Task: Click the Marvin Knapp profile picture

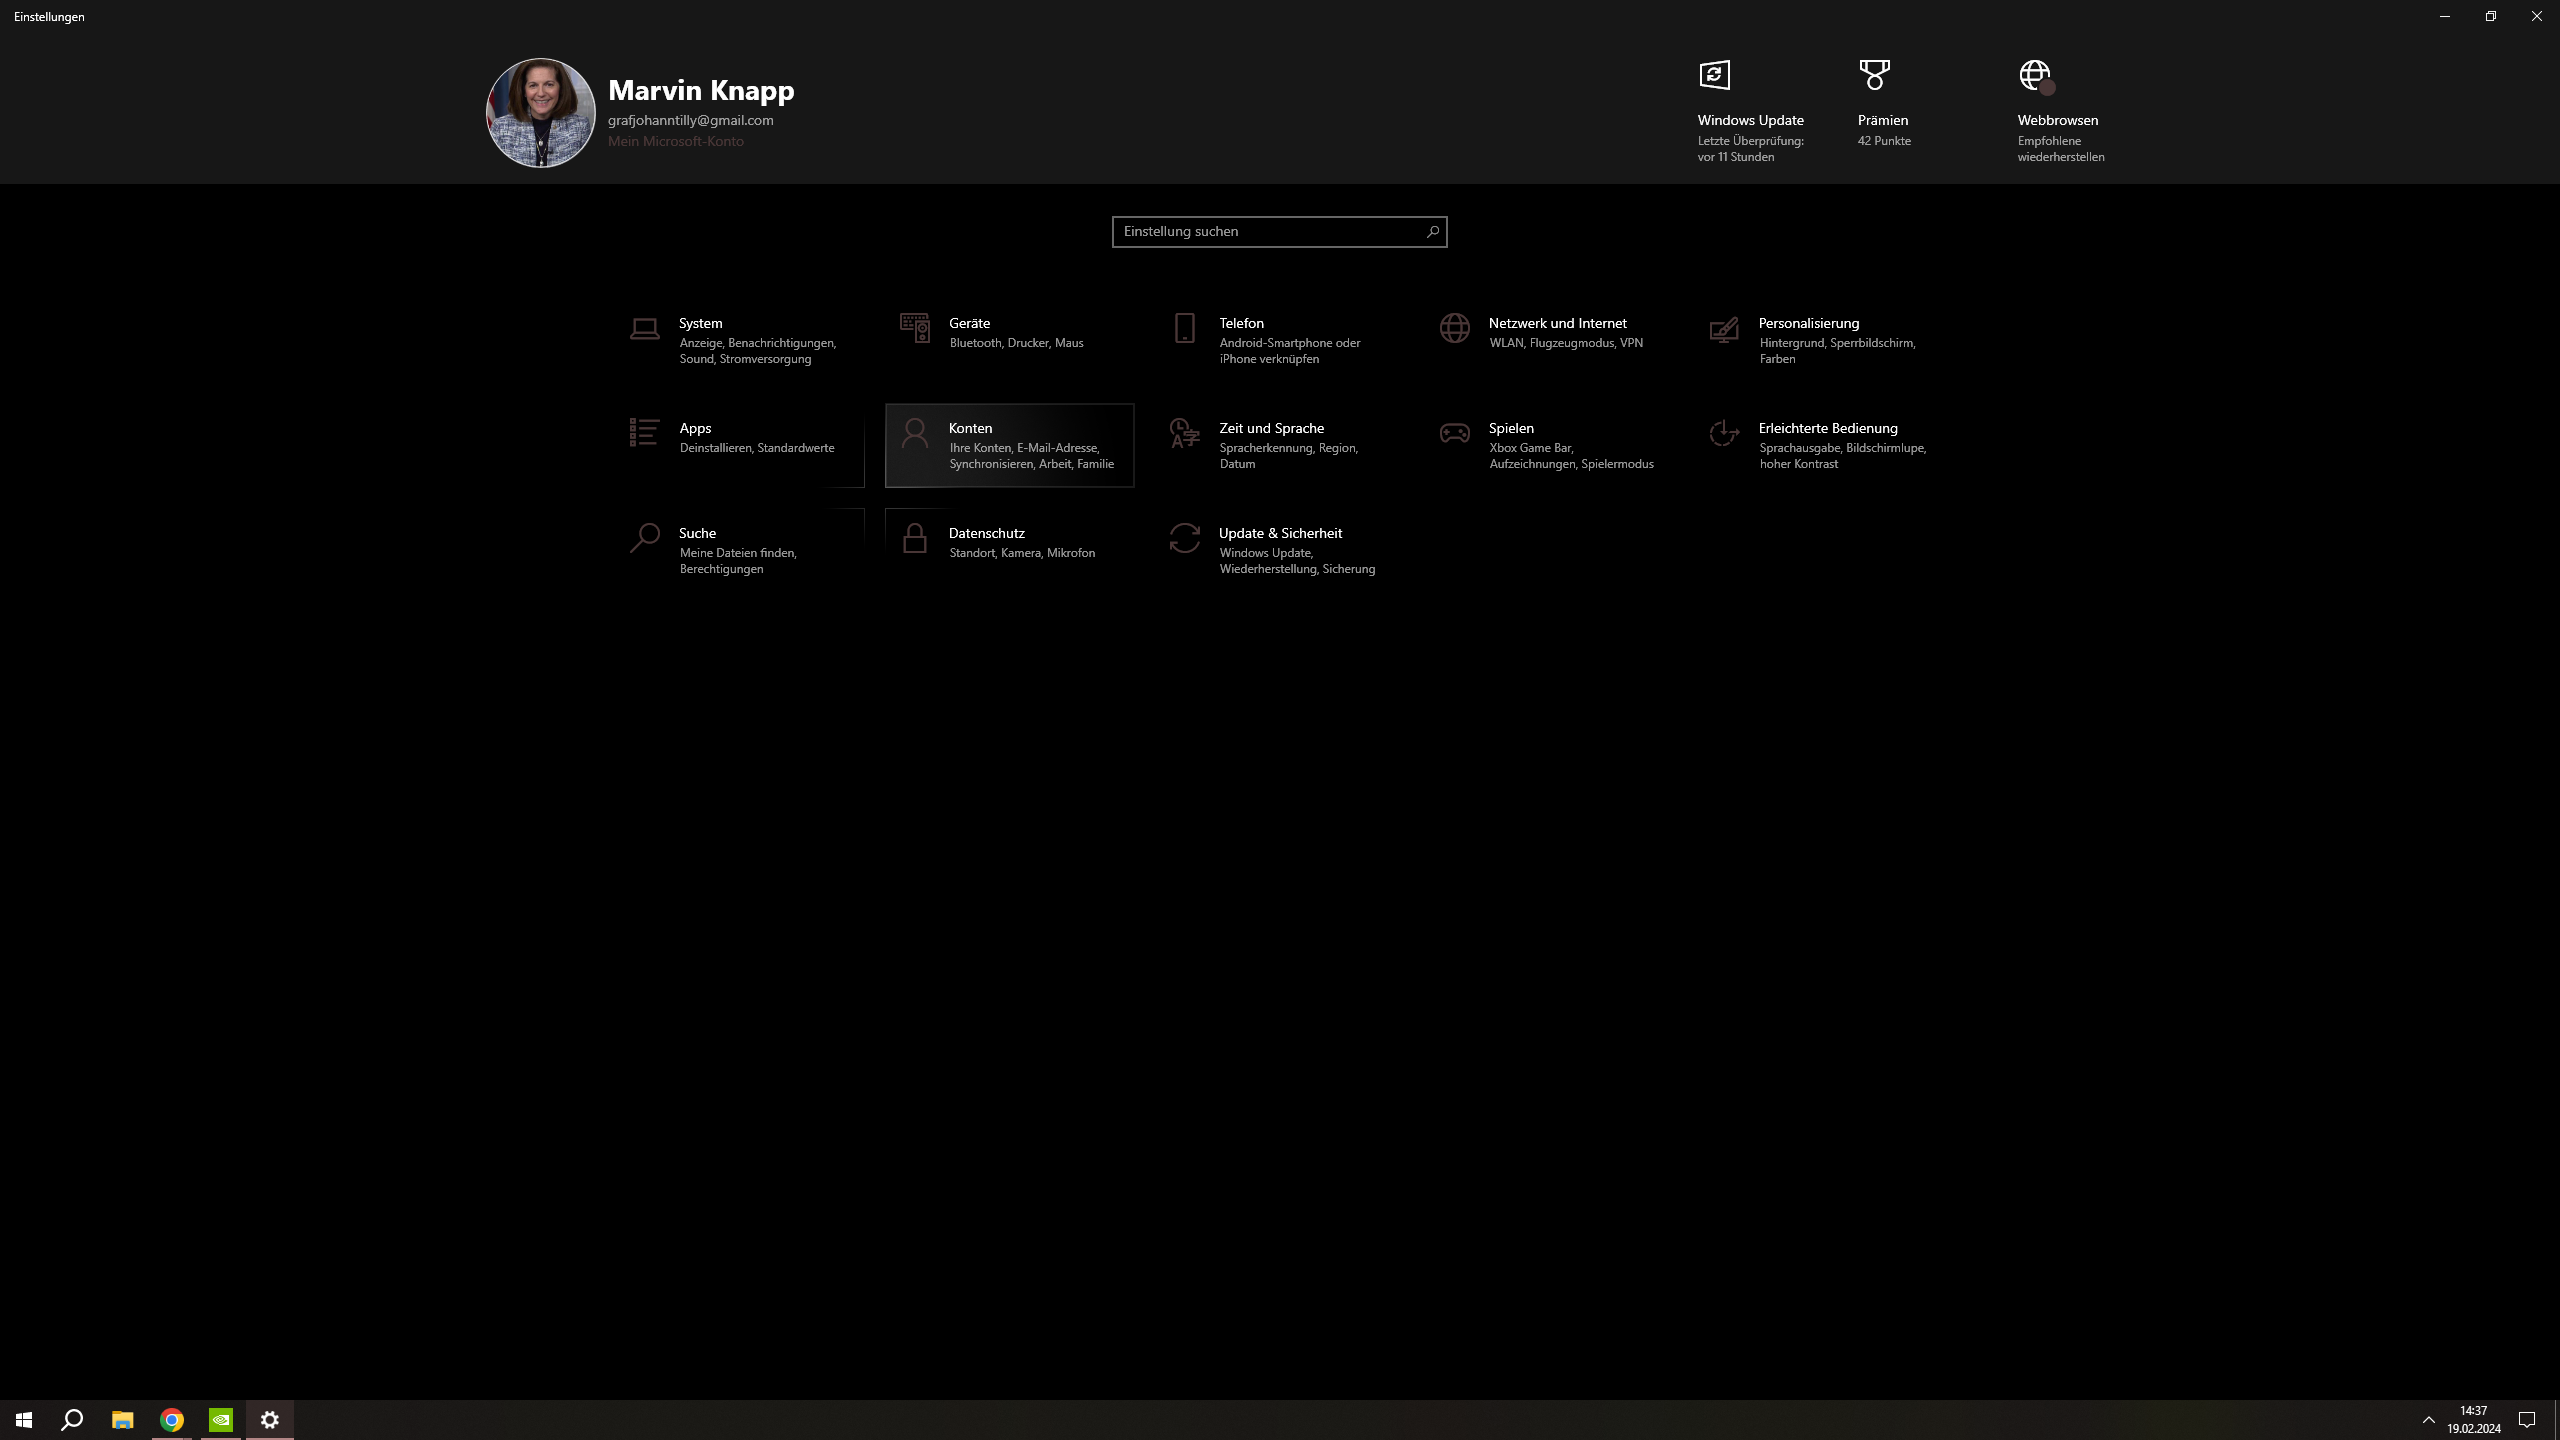Action: [x=541, y=113]
